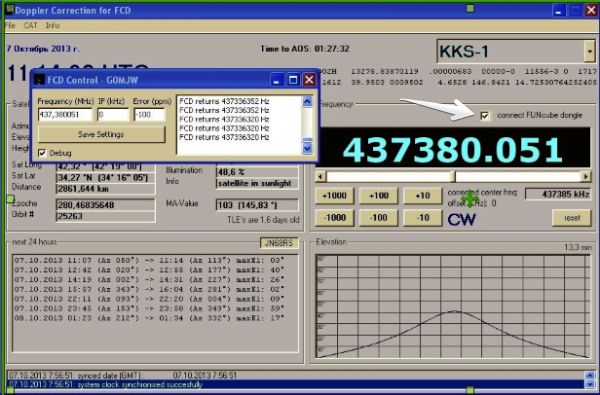This screenshot has width=600, height=395.
Task: Maximize the FCD Control window
Action: 293,80
